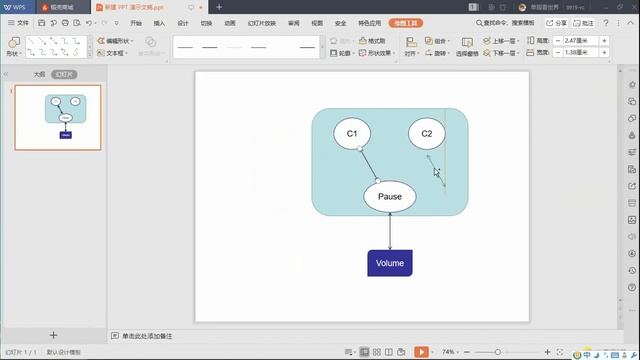Click the Print icon in quick toolbar
Viewport: 640px width, 360px height.
[x=65, y=23]
